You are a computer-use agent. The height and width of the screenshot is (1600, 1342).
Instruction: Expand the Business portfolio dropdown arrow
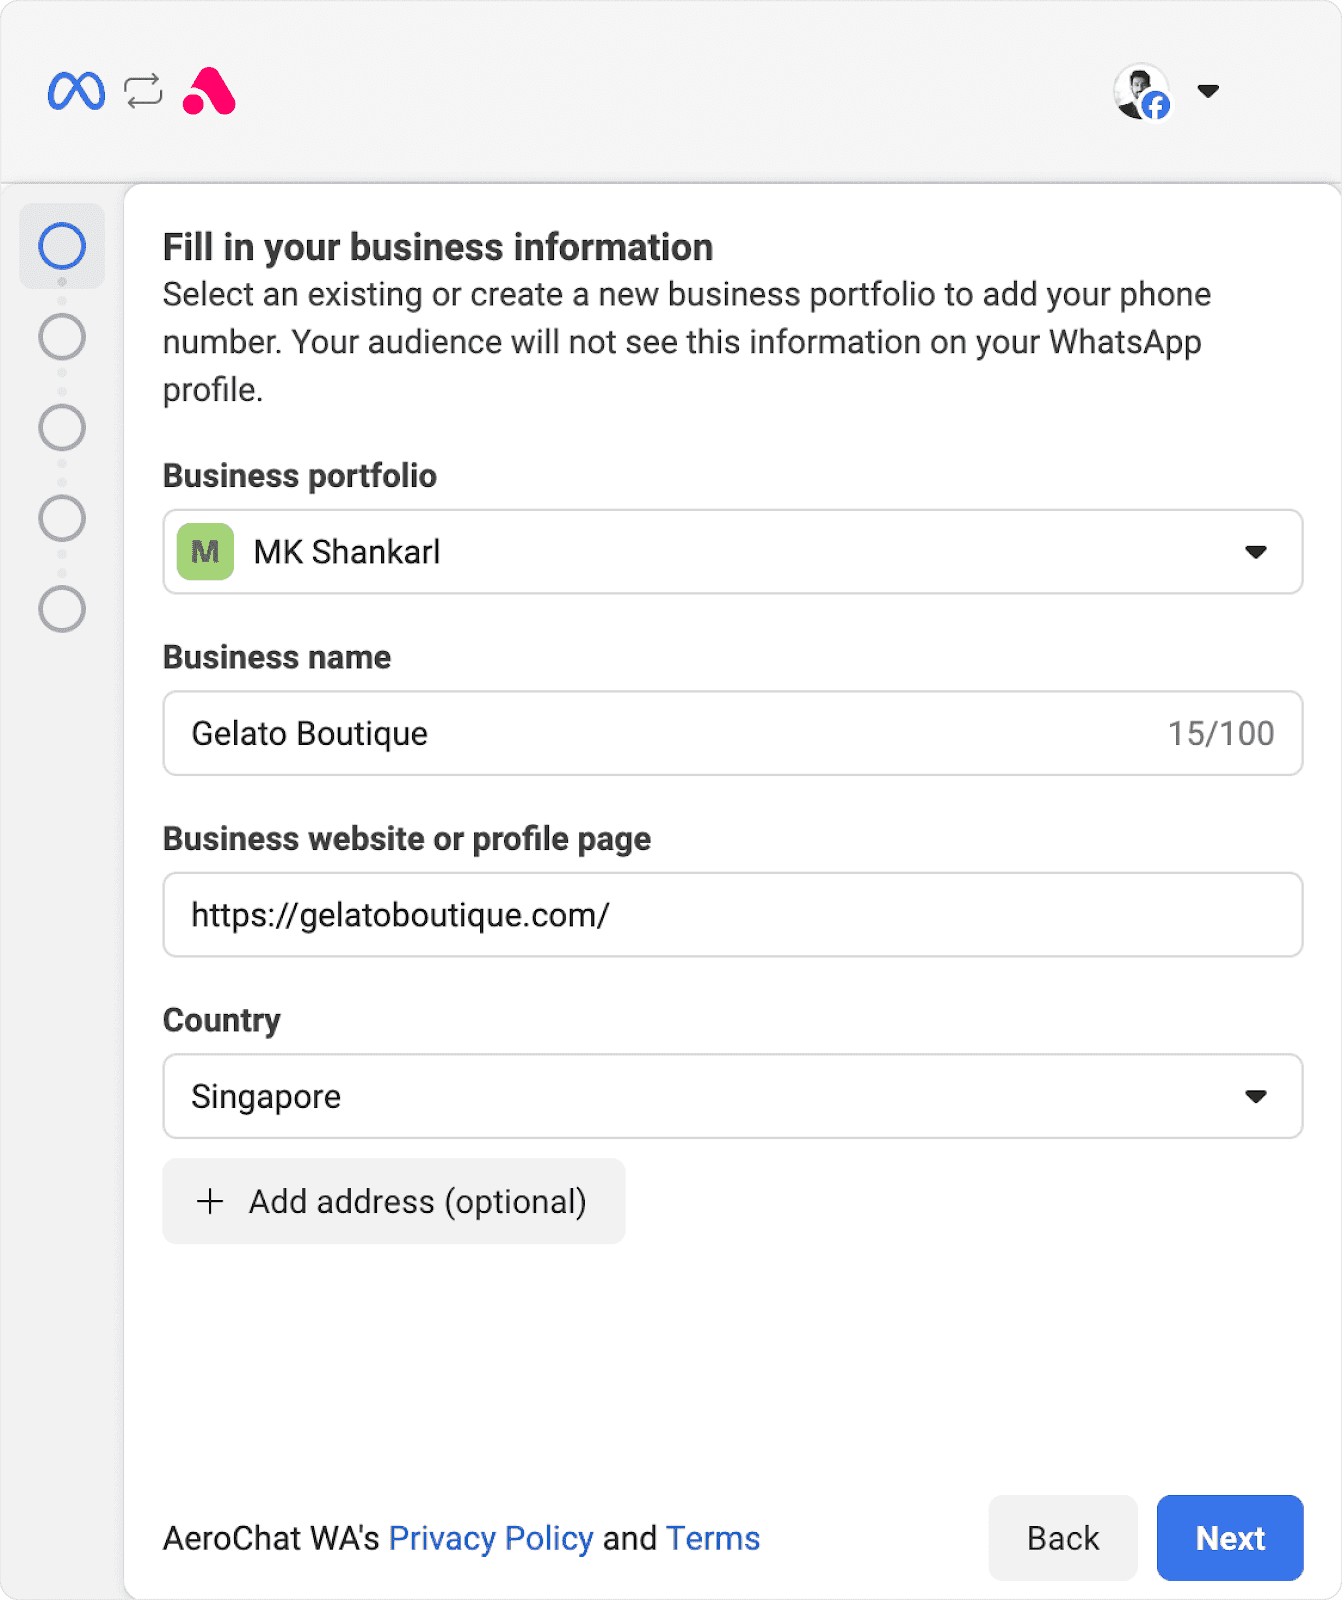pos(1256,552)
